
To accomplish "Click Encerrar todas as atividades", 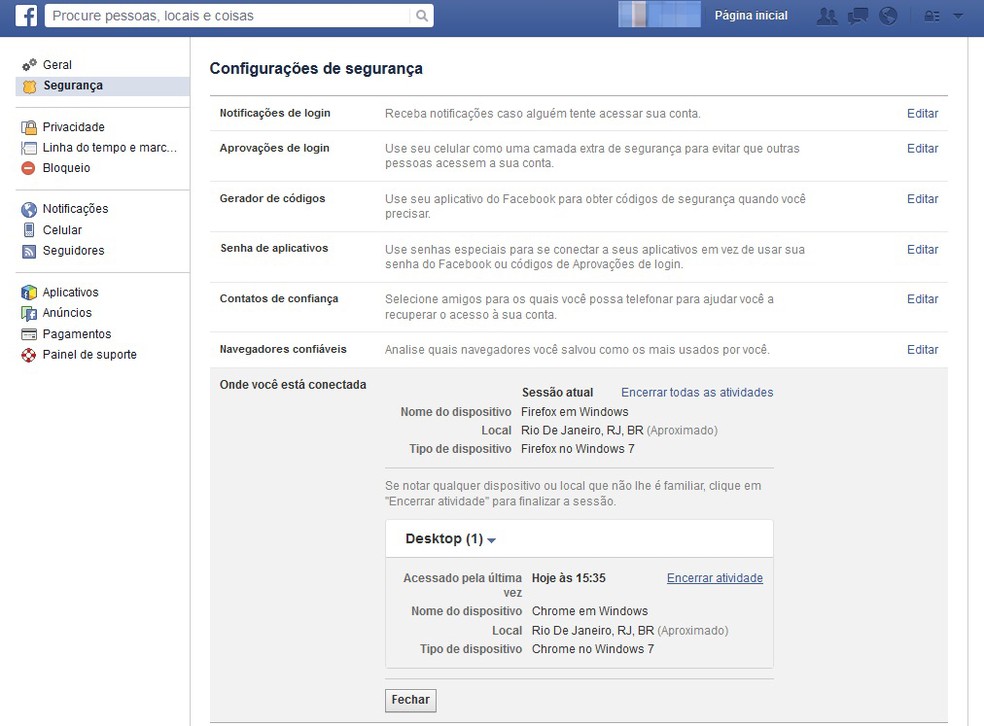I will pyautogui.click(x=696, y=392).
